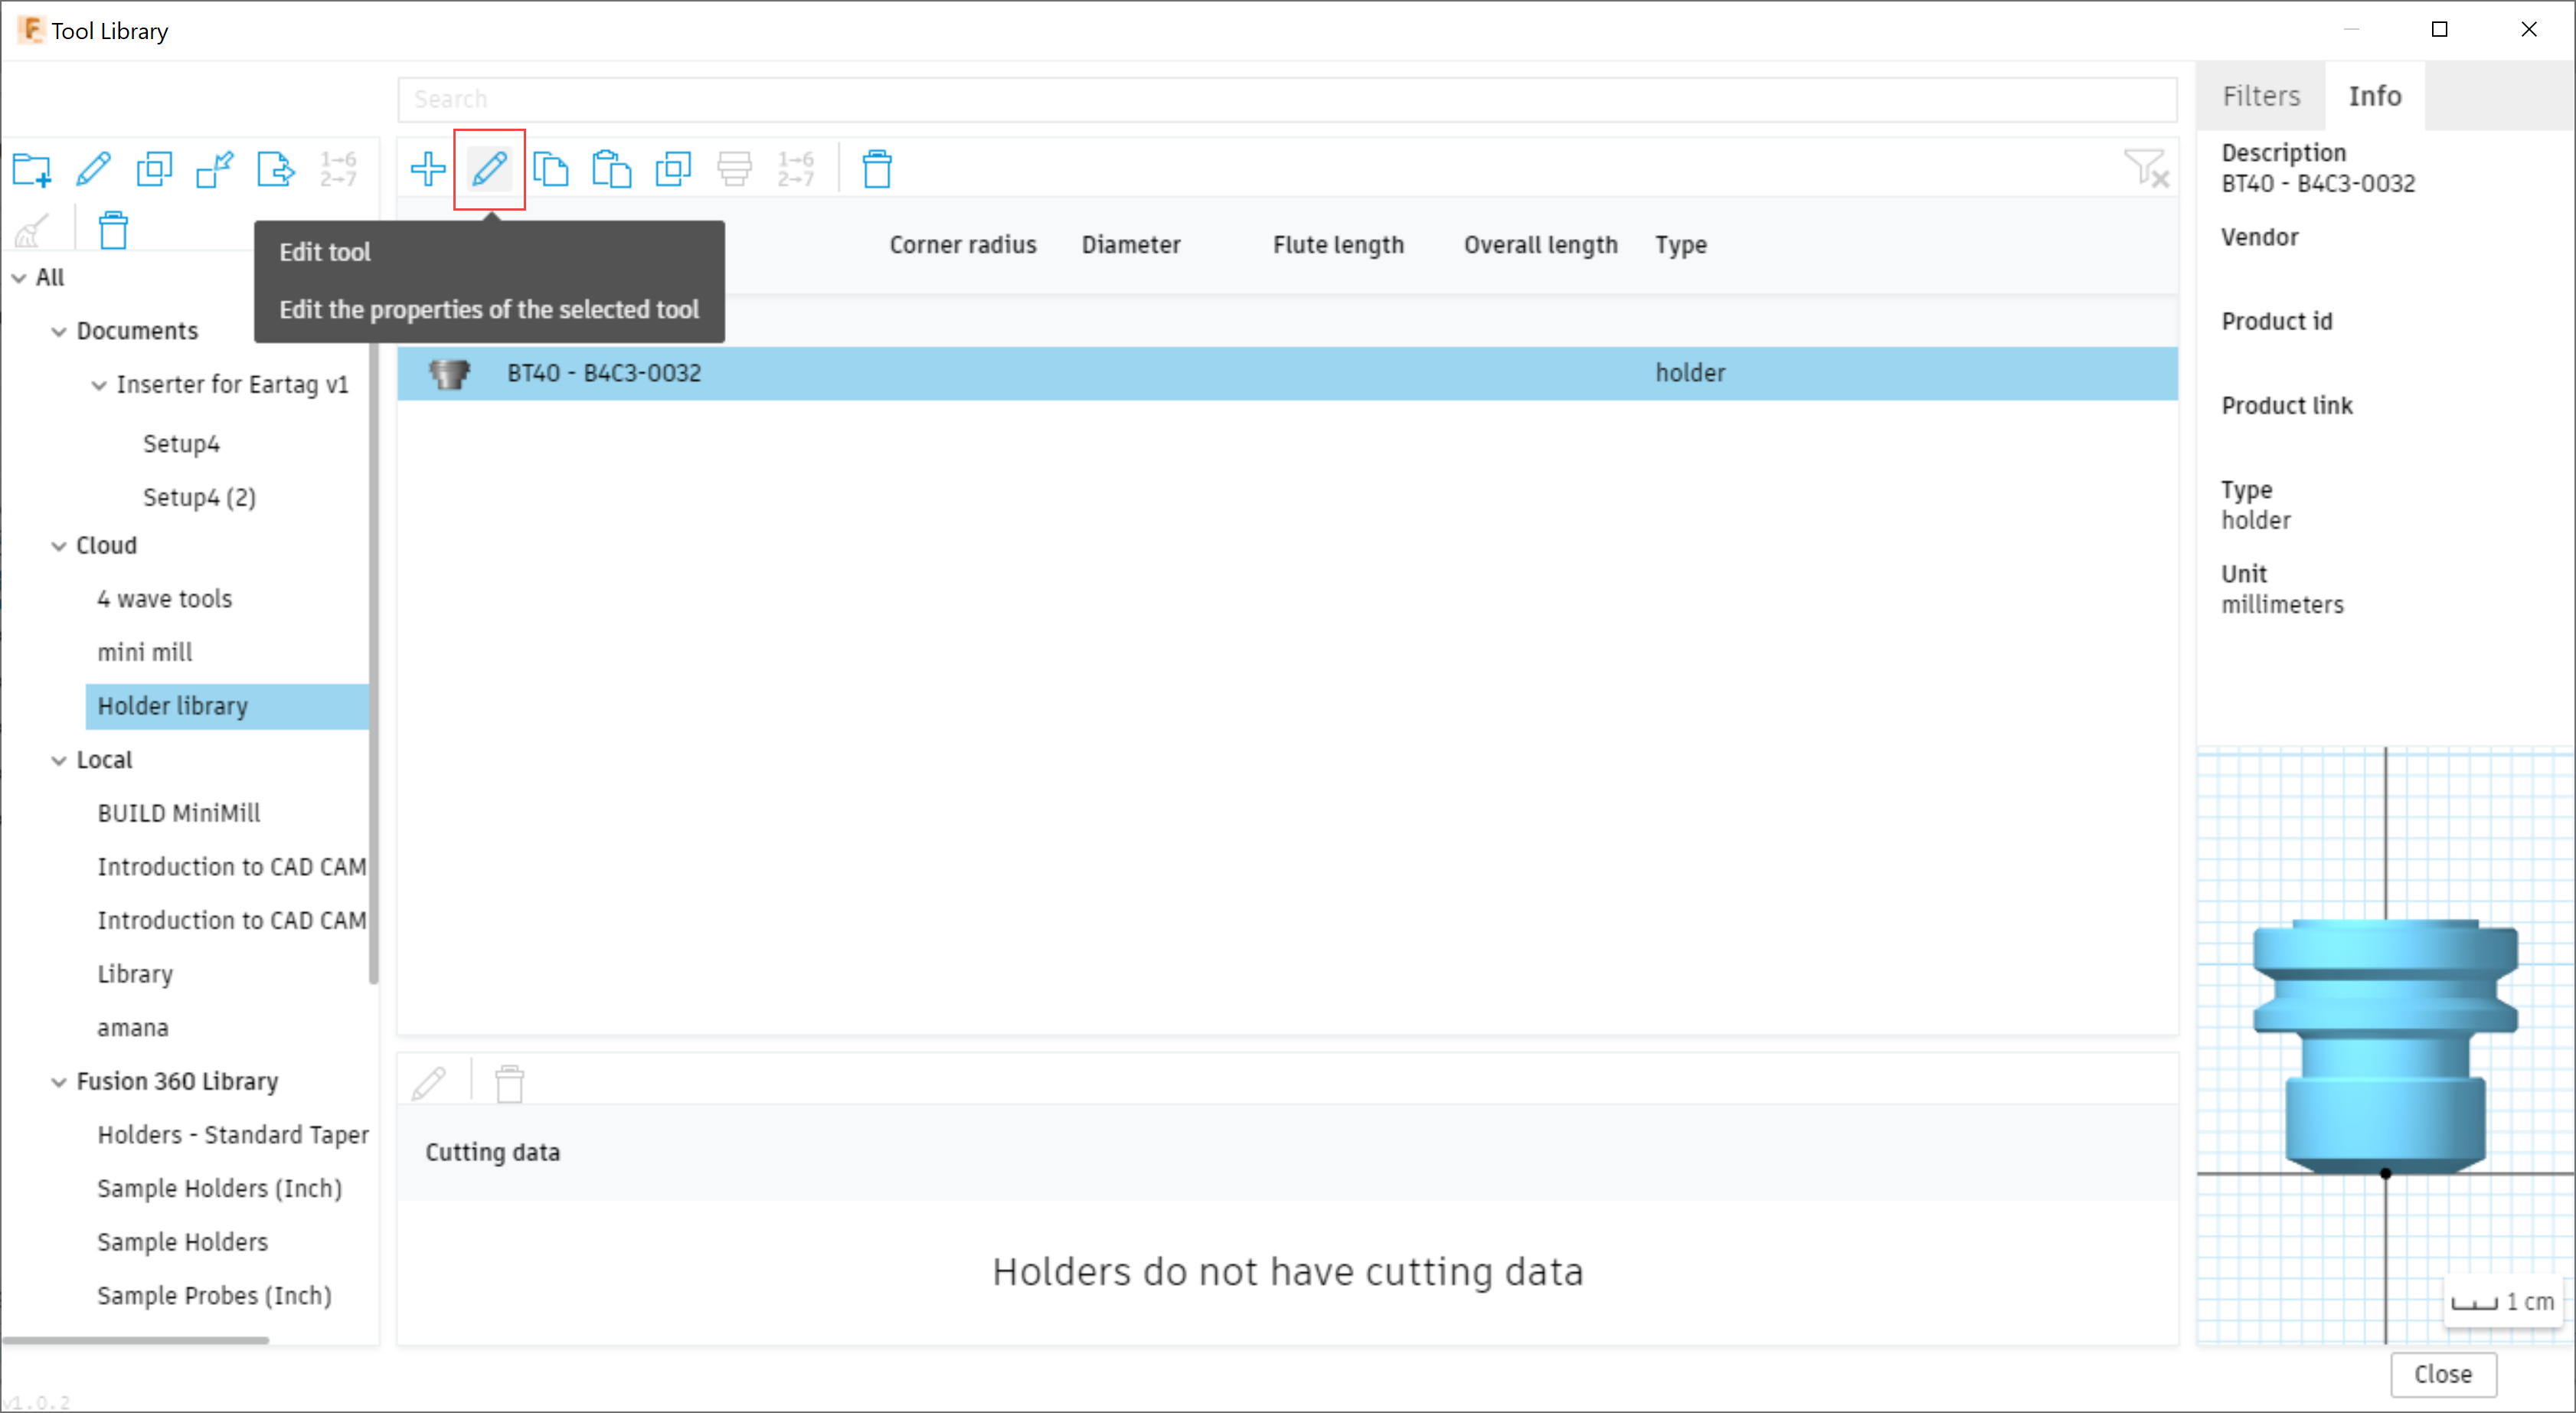Open the Info tab
Image resolution: width=2576 pixels, height=1413 pixels.
point(2374,96)
